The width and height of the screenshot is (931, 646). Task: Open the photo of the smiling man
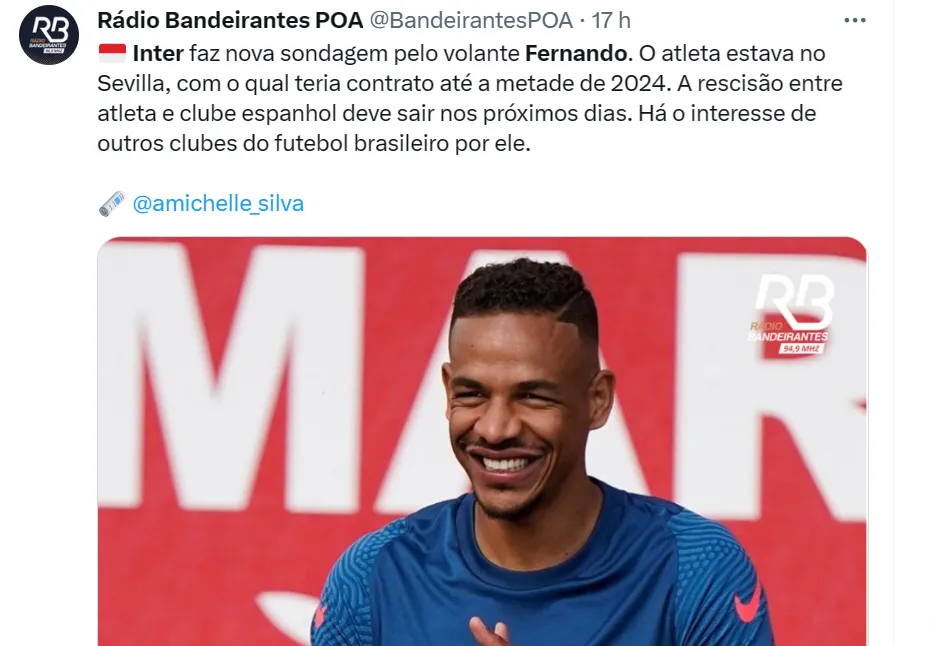point(482,441)
